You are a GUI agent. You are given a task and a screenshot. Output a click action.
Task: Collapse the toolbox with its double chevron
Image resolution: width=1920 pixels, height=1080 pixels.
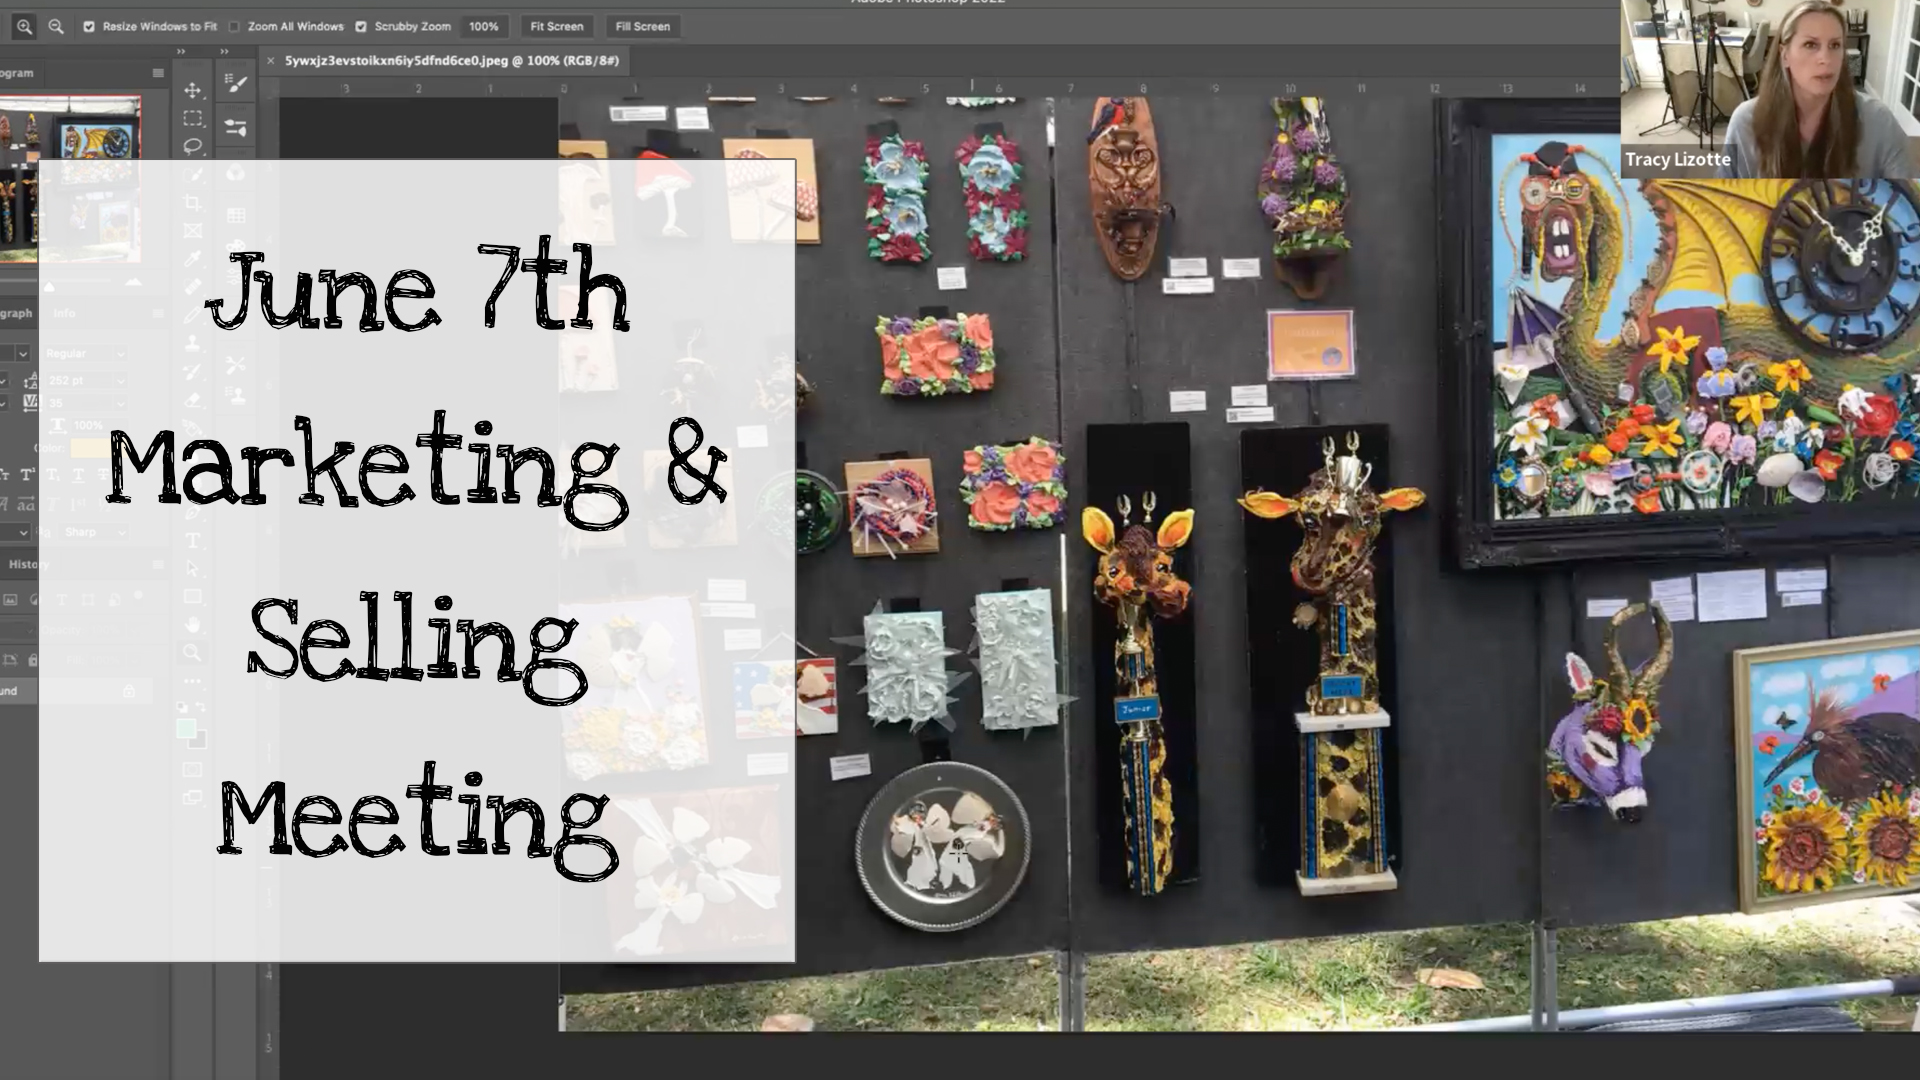181,52
